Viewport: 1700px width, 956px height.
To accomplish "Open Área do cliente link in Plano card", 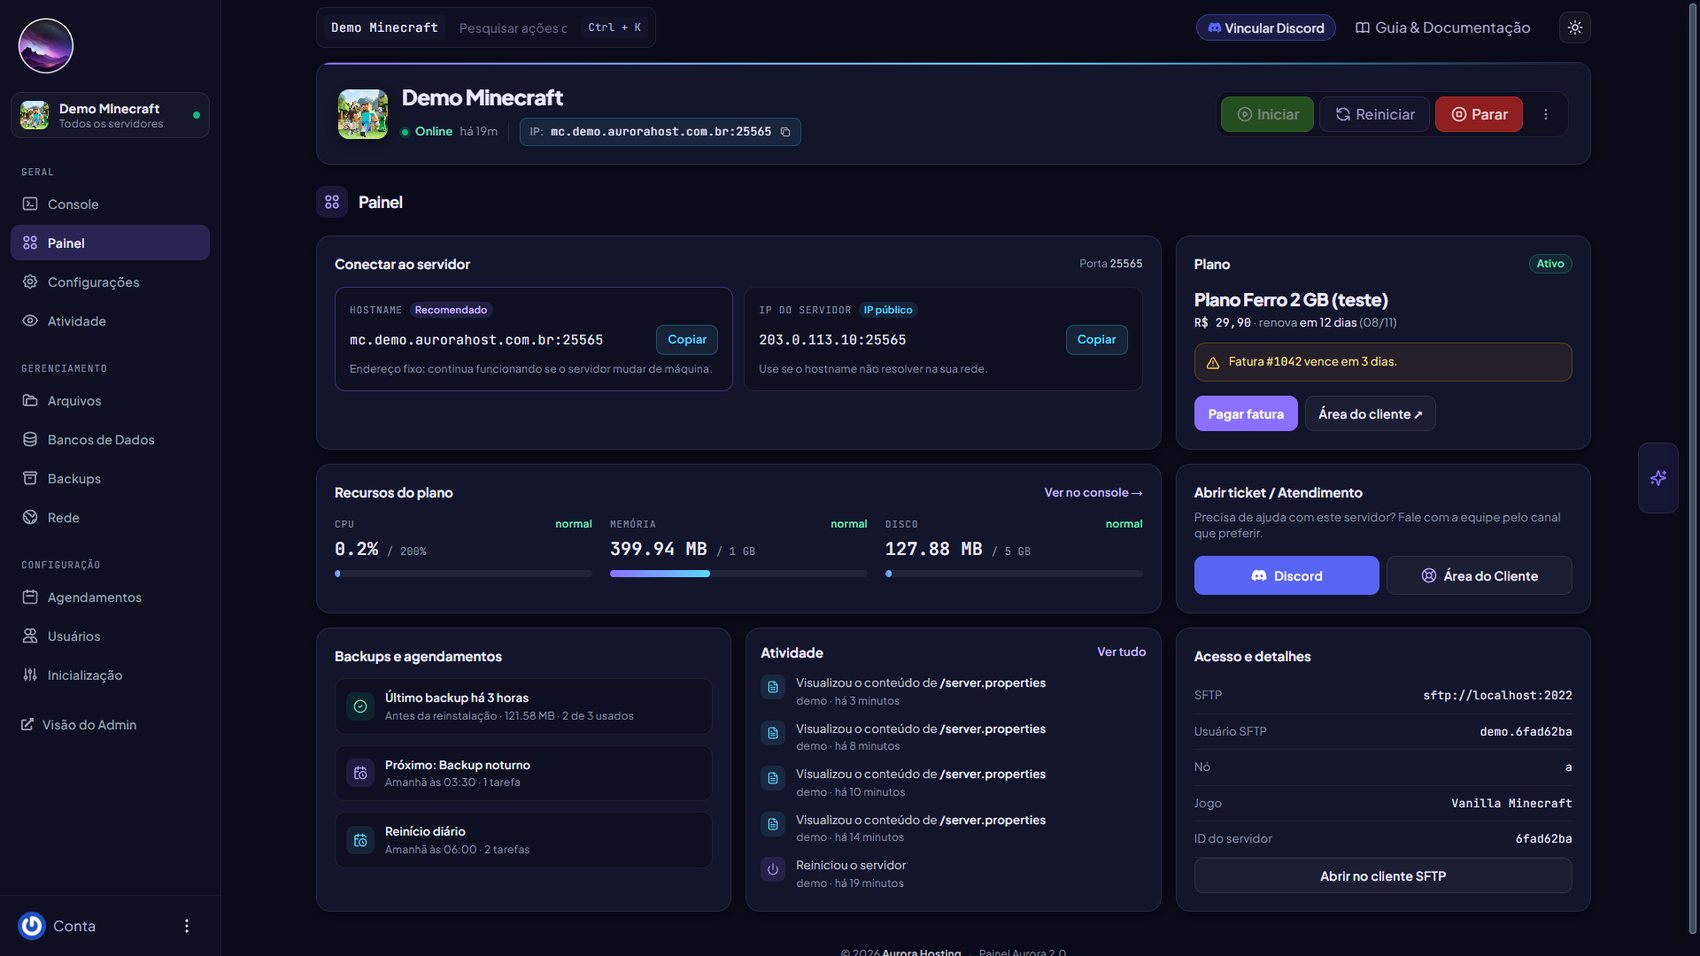I will click(1370, 414).
